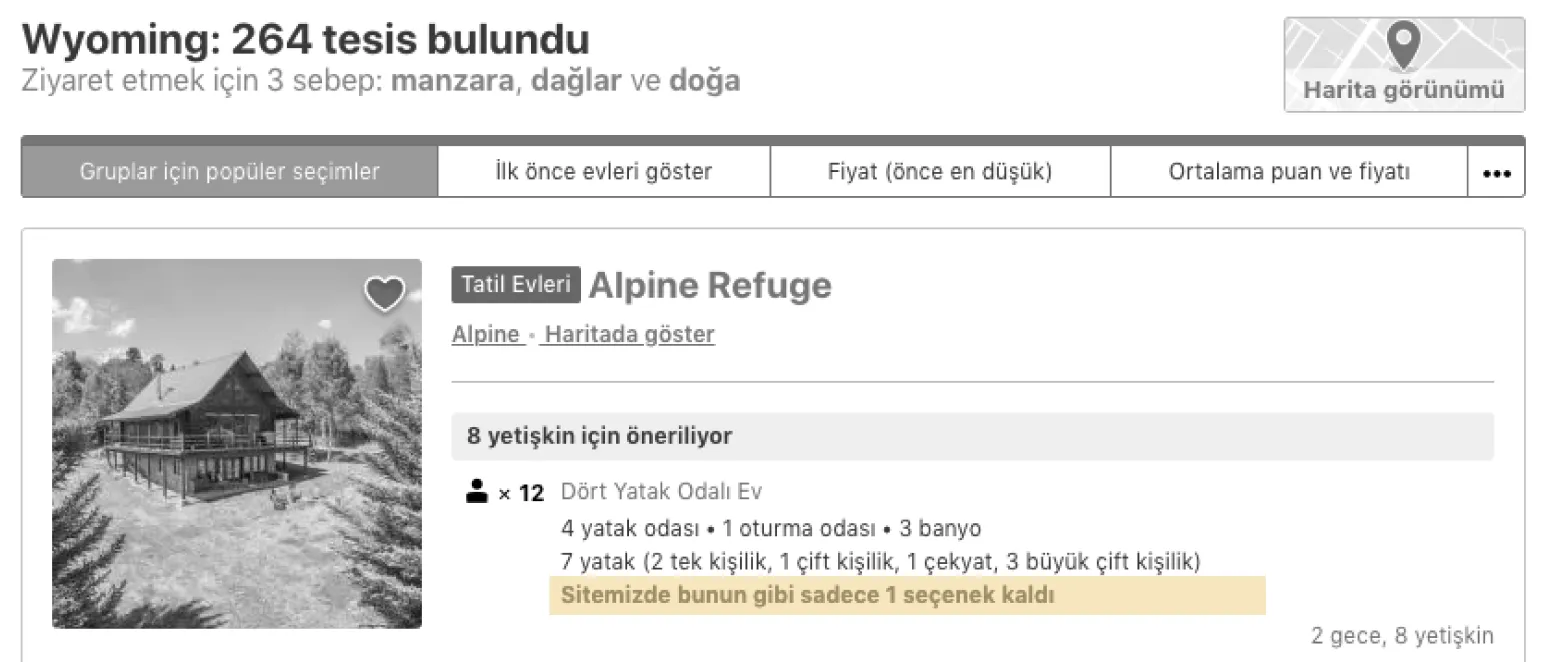Click the 2 gece, 8 yetişkin text

pyautogui.click(x=1401, y=635)
